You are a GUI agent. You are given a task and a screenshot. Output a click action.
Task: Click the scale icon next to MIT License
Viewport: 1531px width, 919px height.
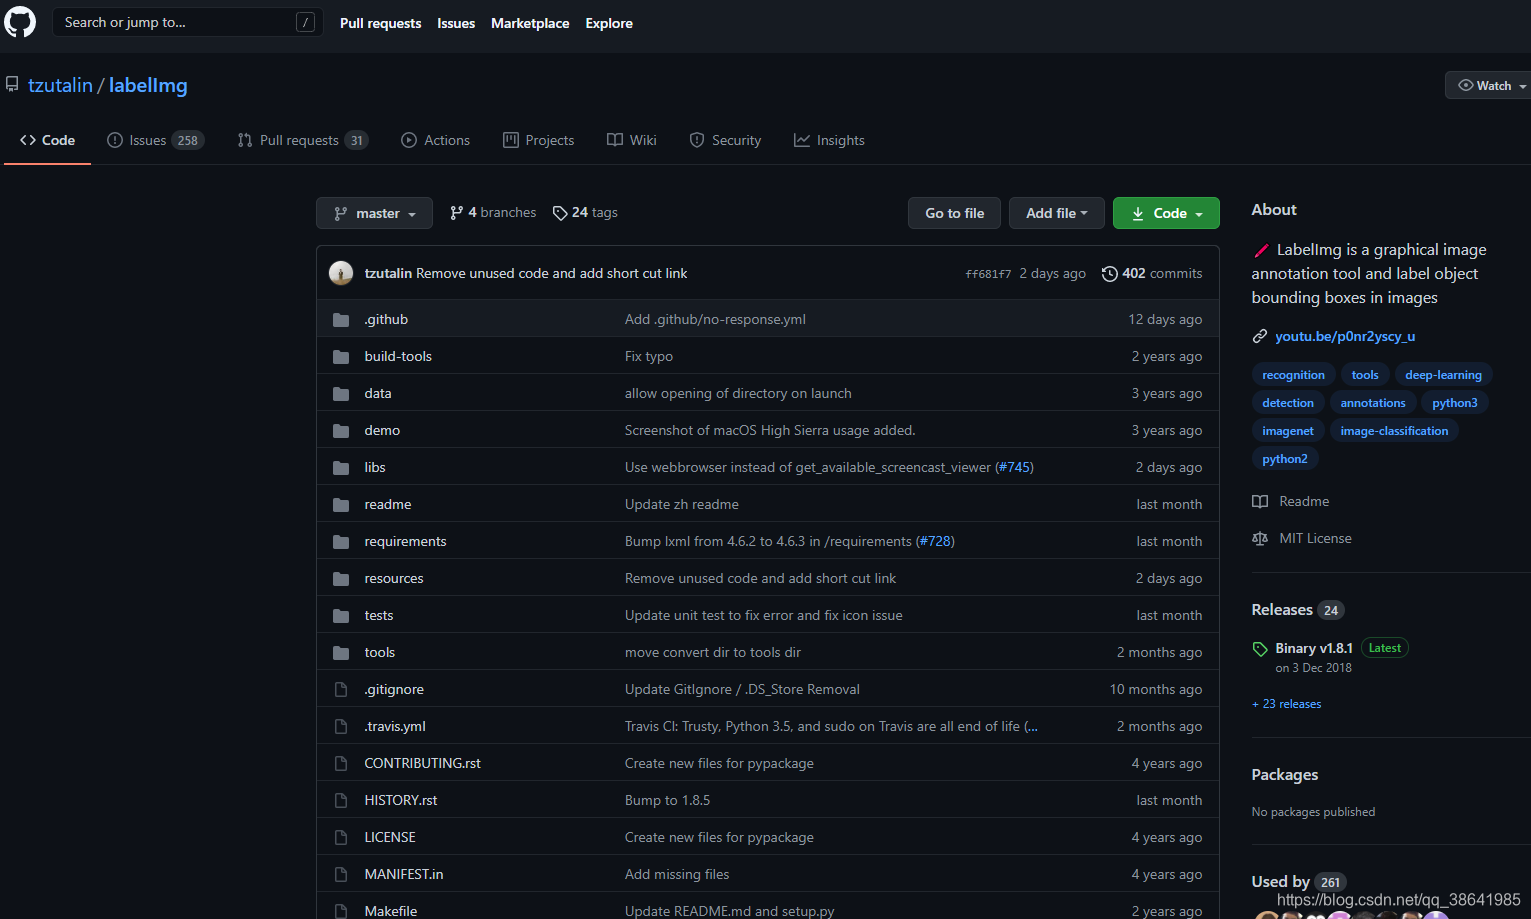coord(1260,539)
